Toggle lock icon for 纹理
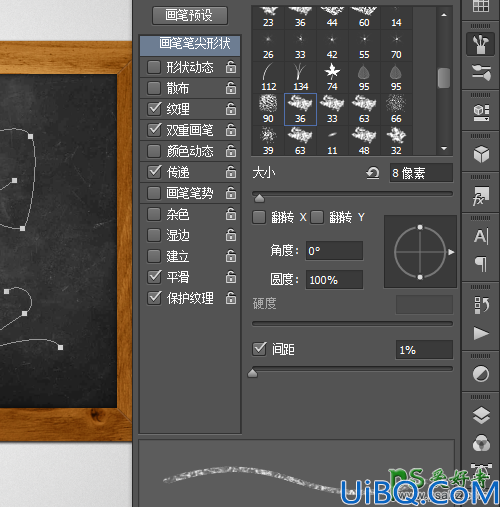The image size is (500, 507). (x=231, y=109)
